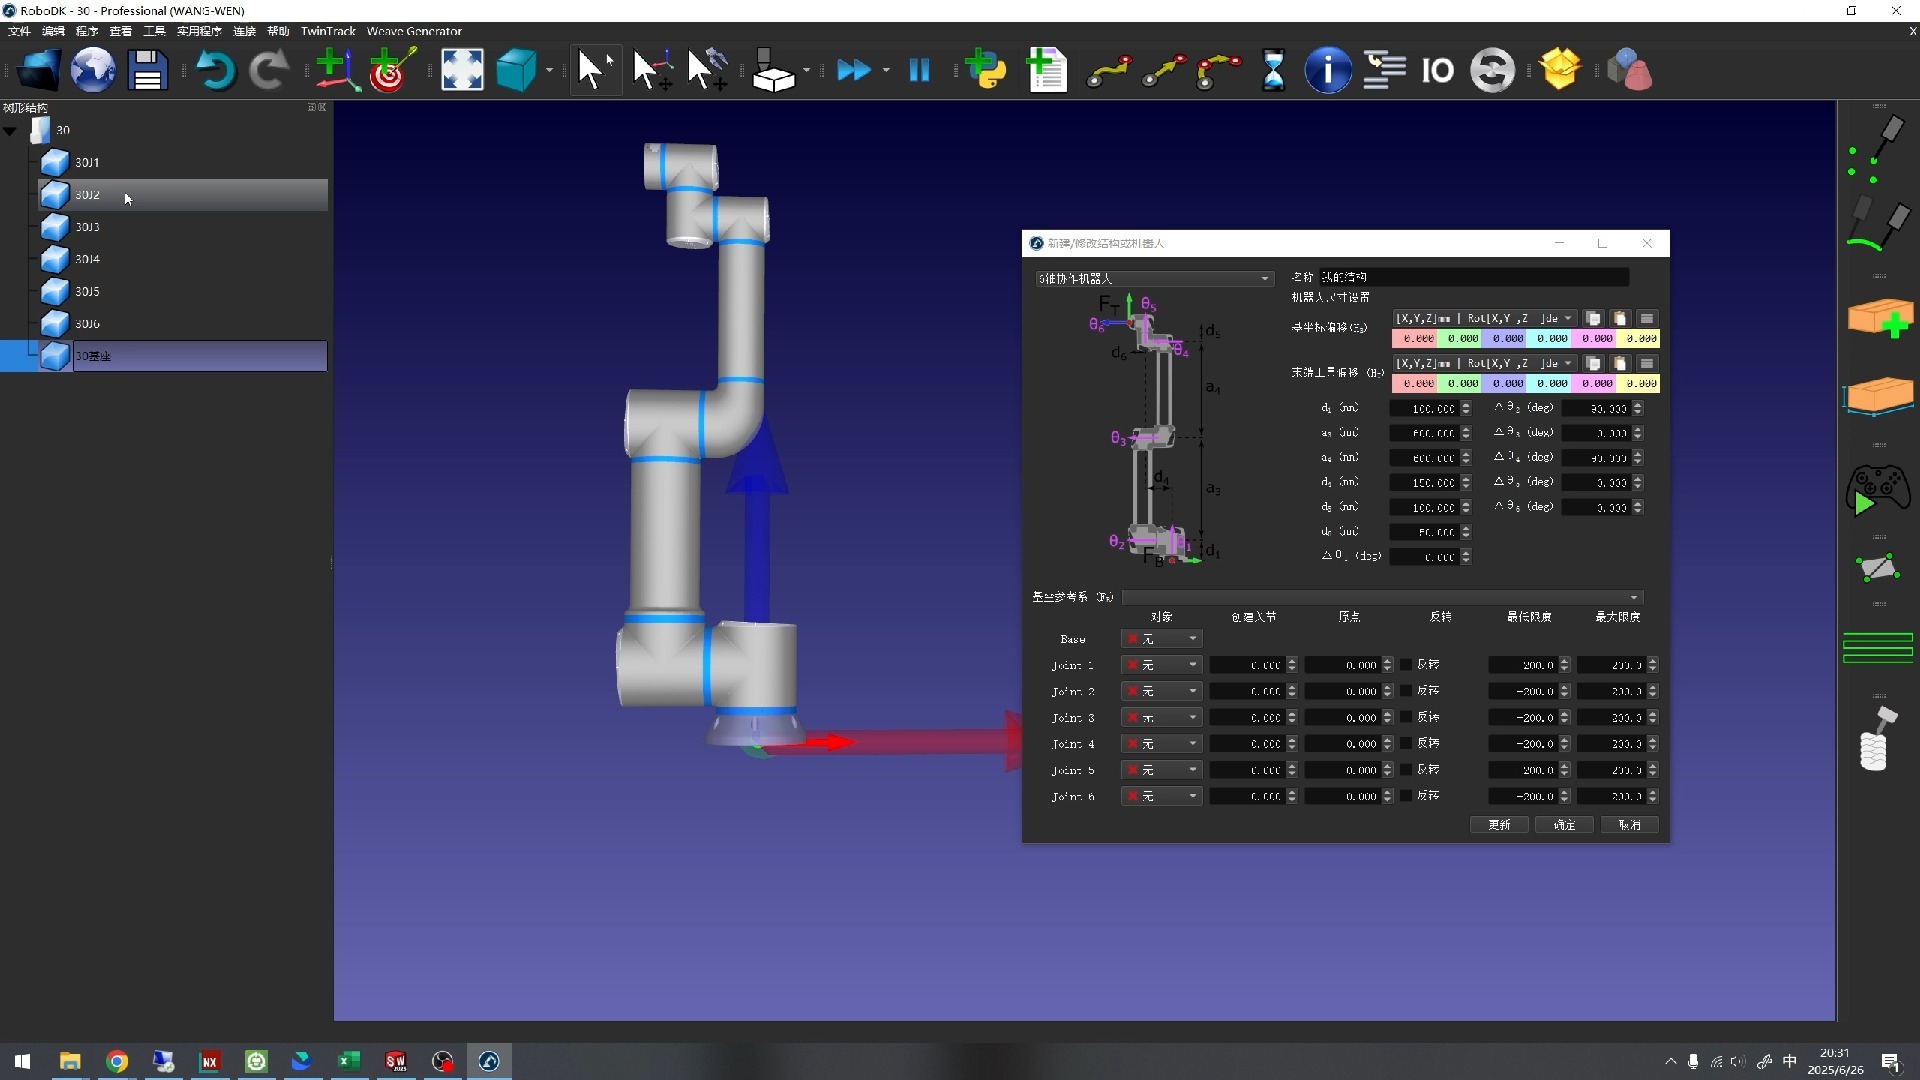Collapse the 30 station tree node
The image size is (1920, 1080).
(x=10, y=131)
